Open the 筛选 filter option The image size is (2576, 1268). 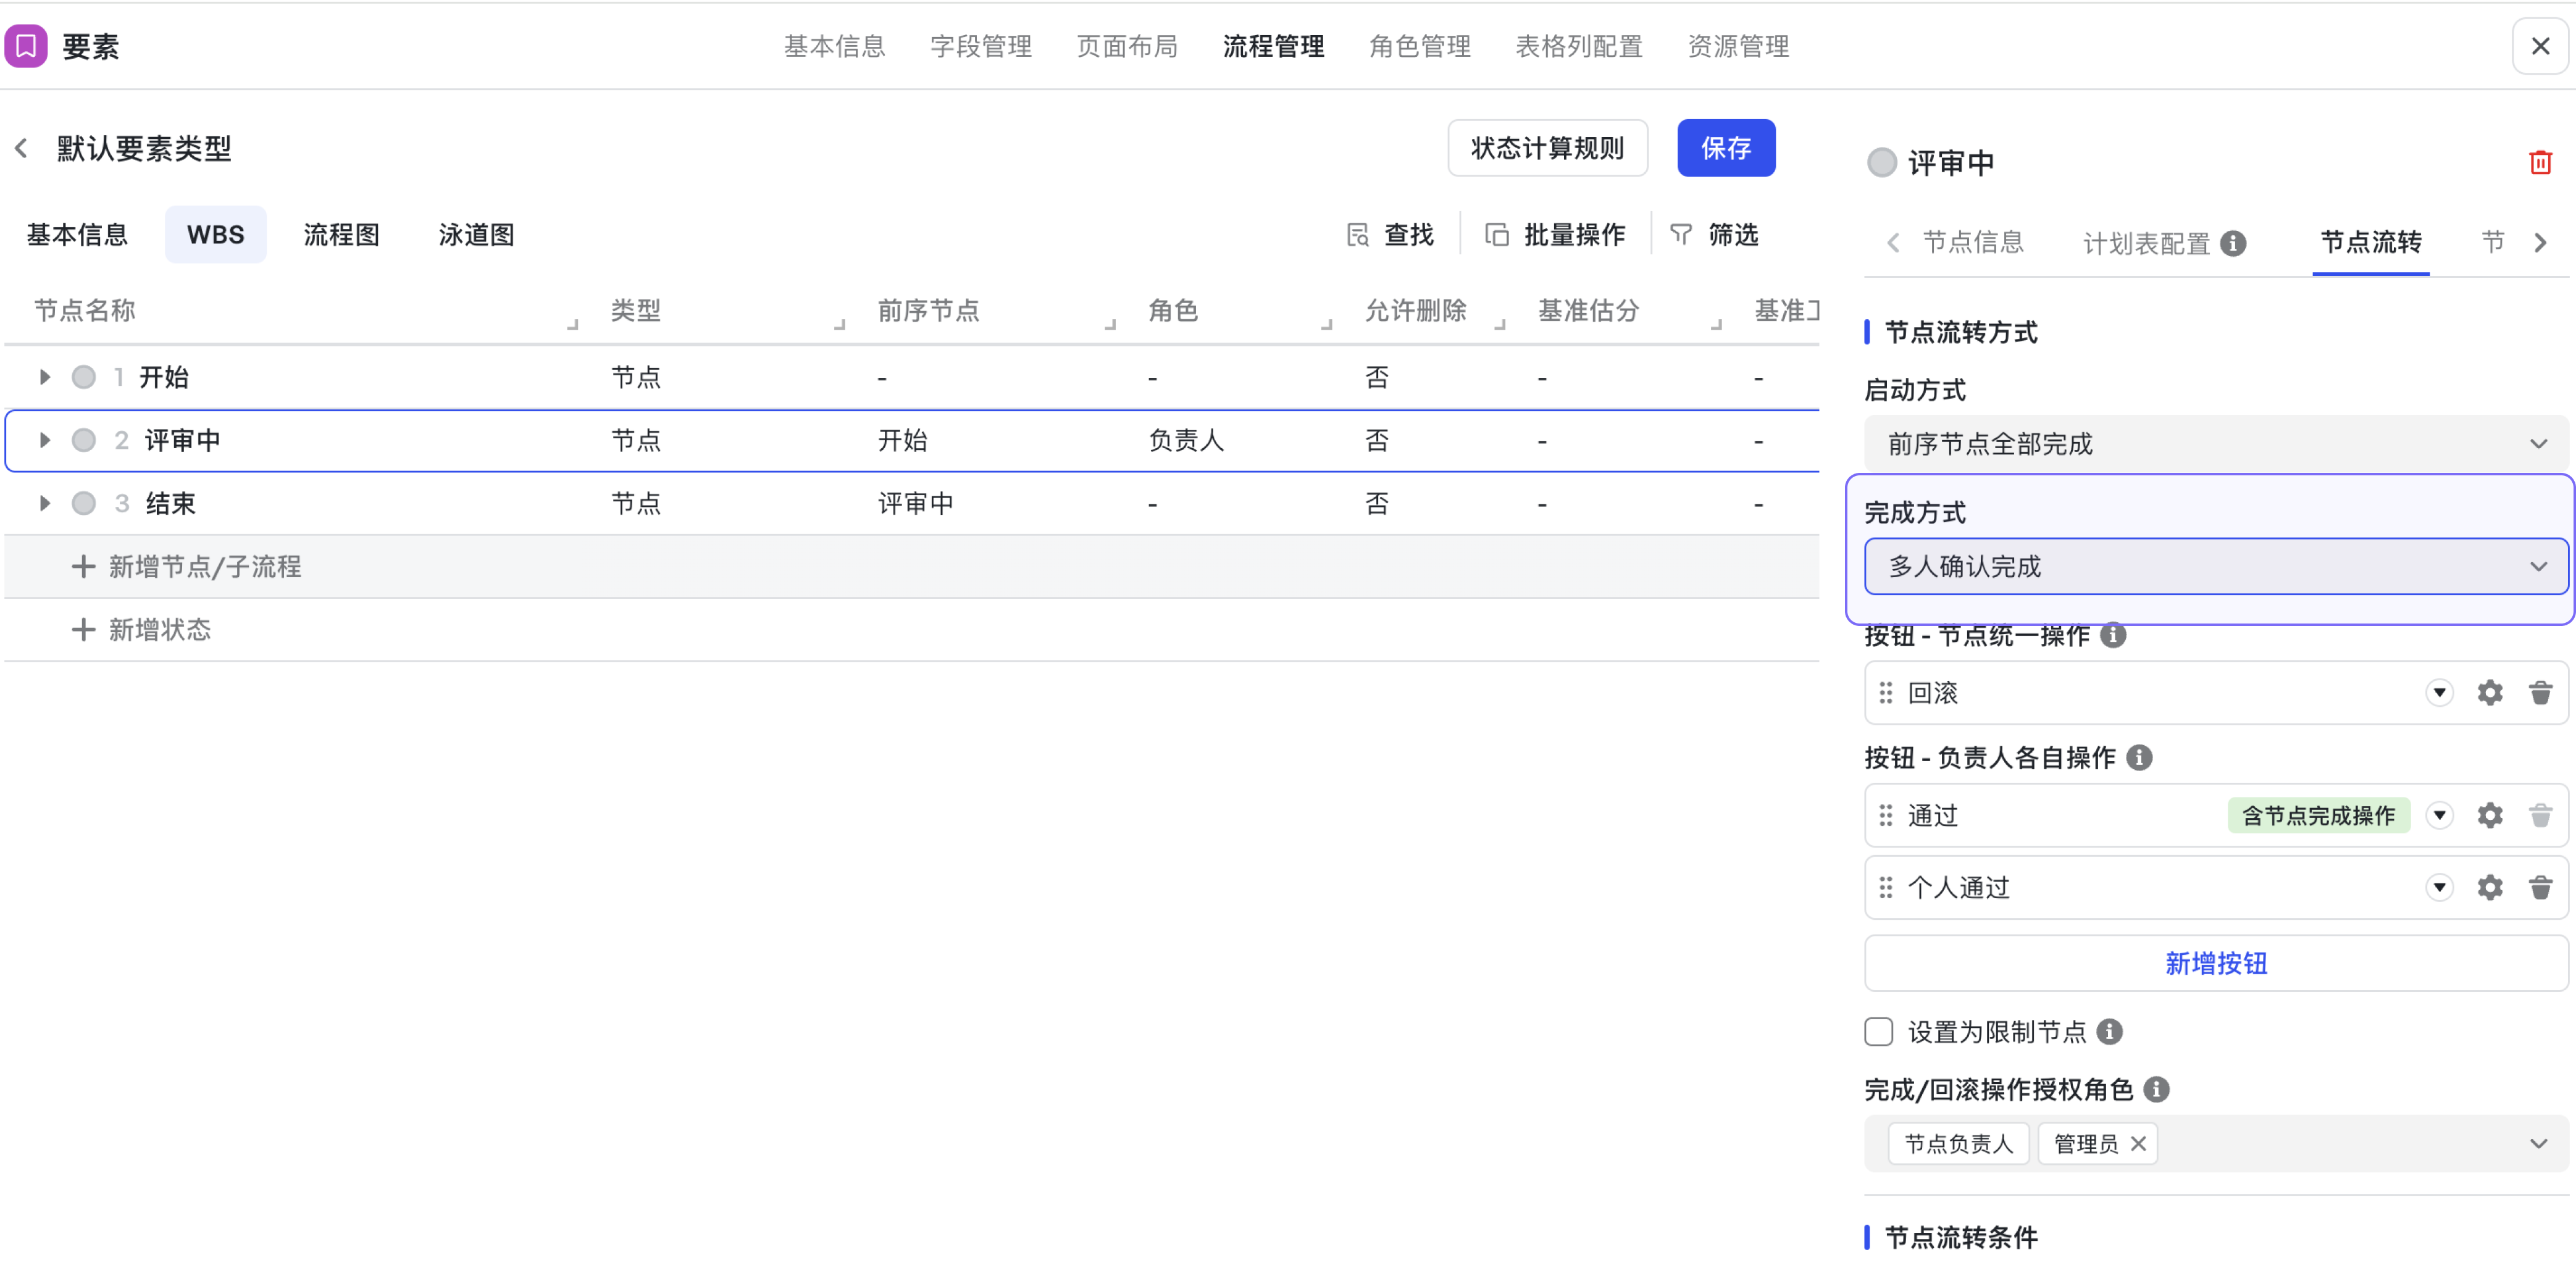pyautogui.click(x=1714, y=235)
